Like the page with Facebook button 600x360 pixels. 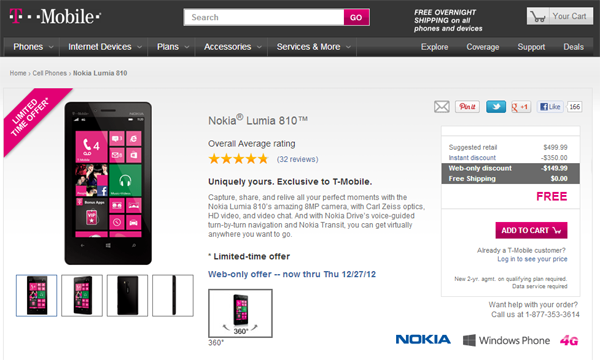click(550, 107)
